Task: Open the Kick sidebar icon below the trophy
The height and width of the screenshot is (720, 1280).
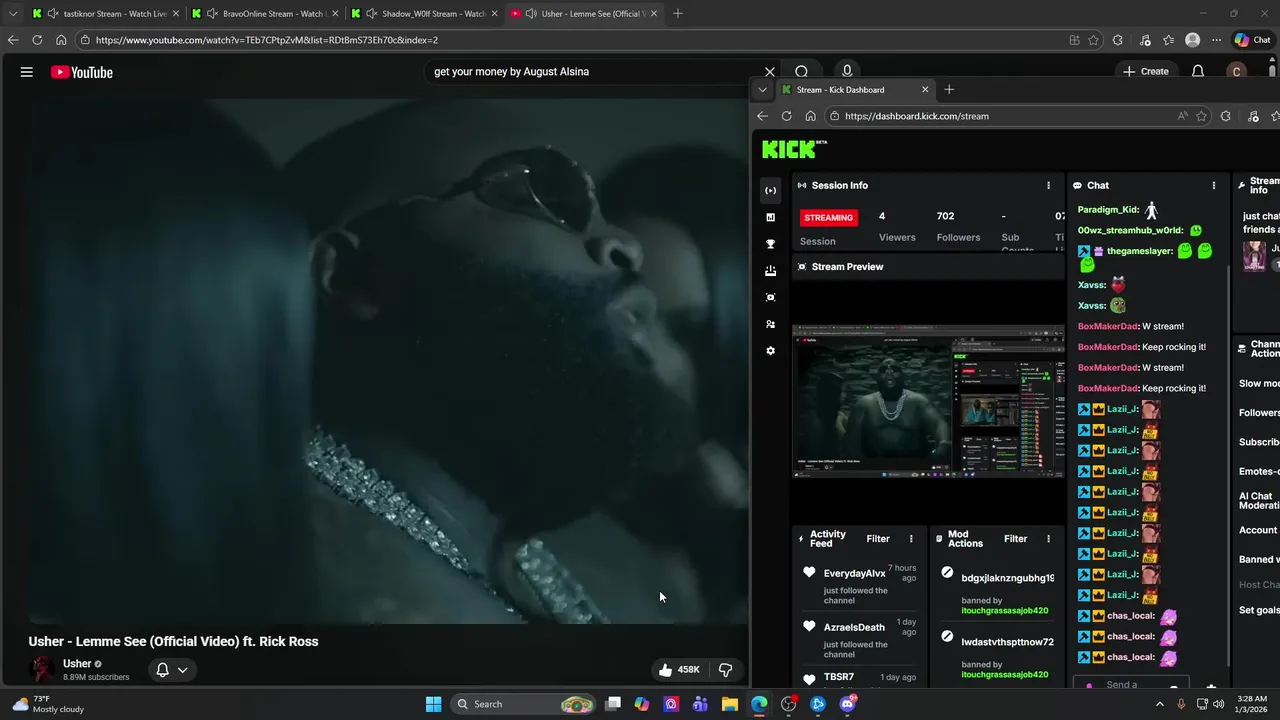Action: tap(770, 271)
